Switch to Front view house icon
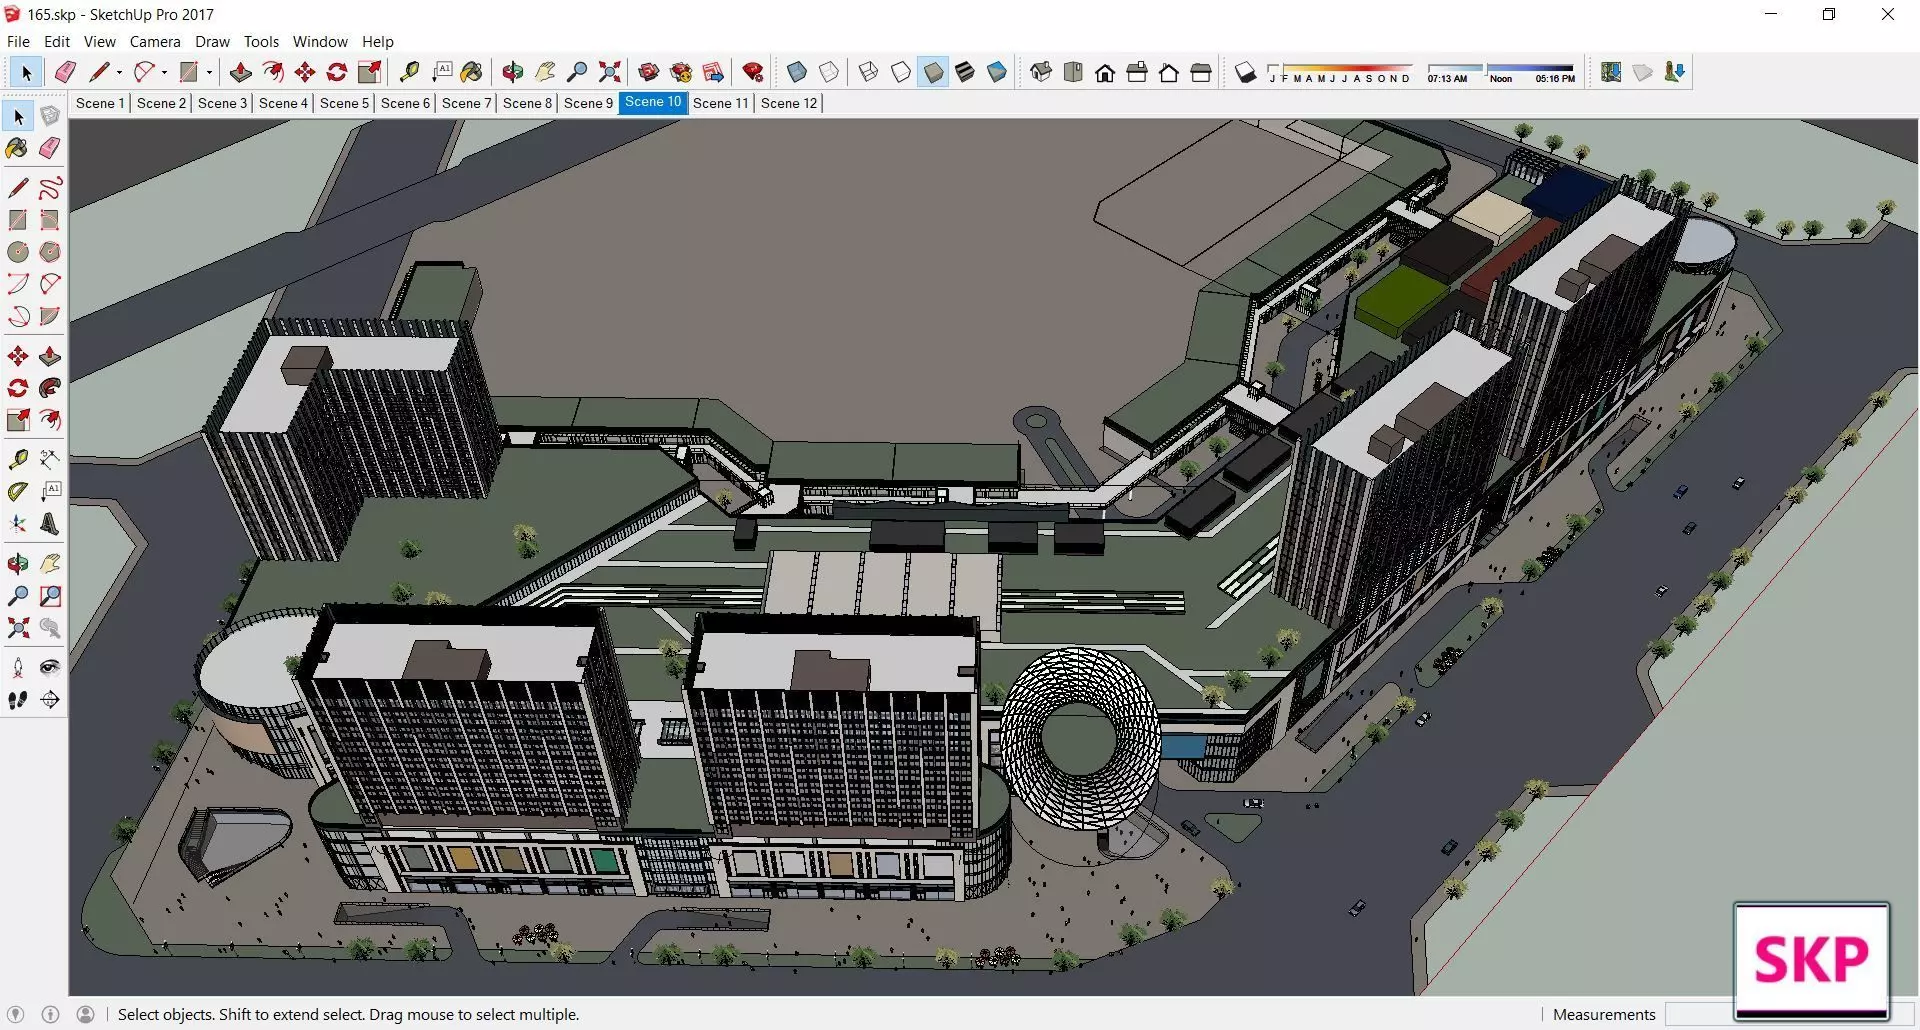 point(1105,72)
